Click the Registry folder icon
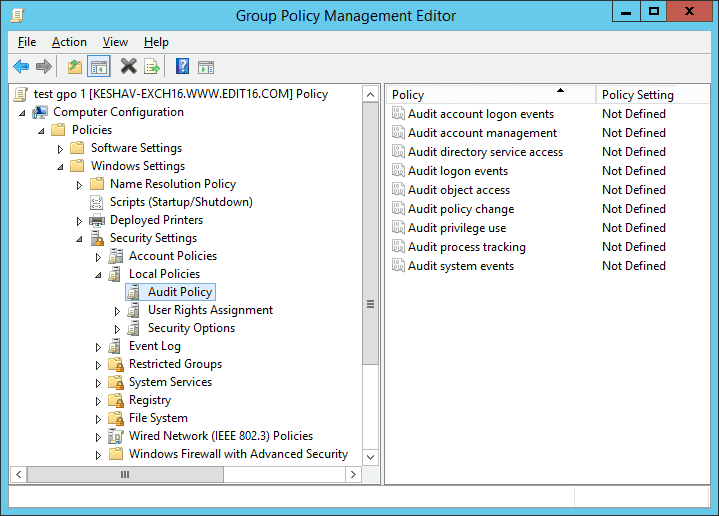The width and height of the screenshot is (719, 516). coord(116,400)
